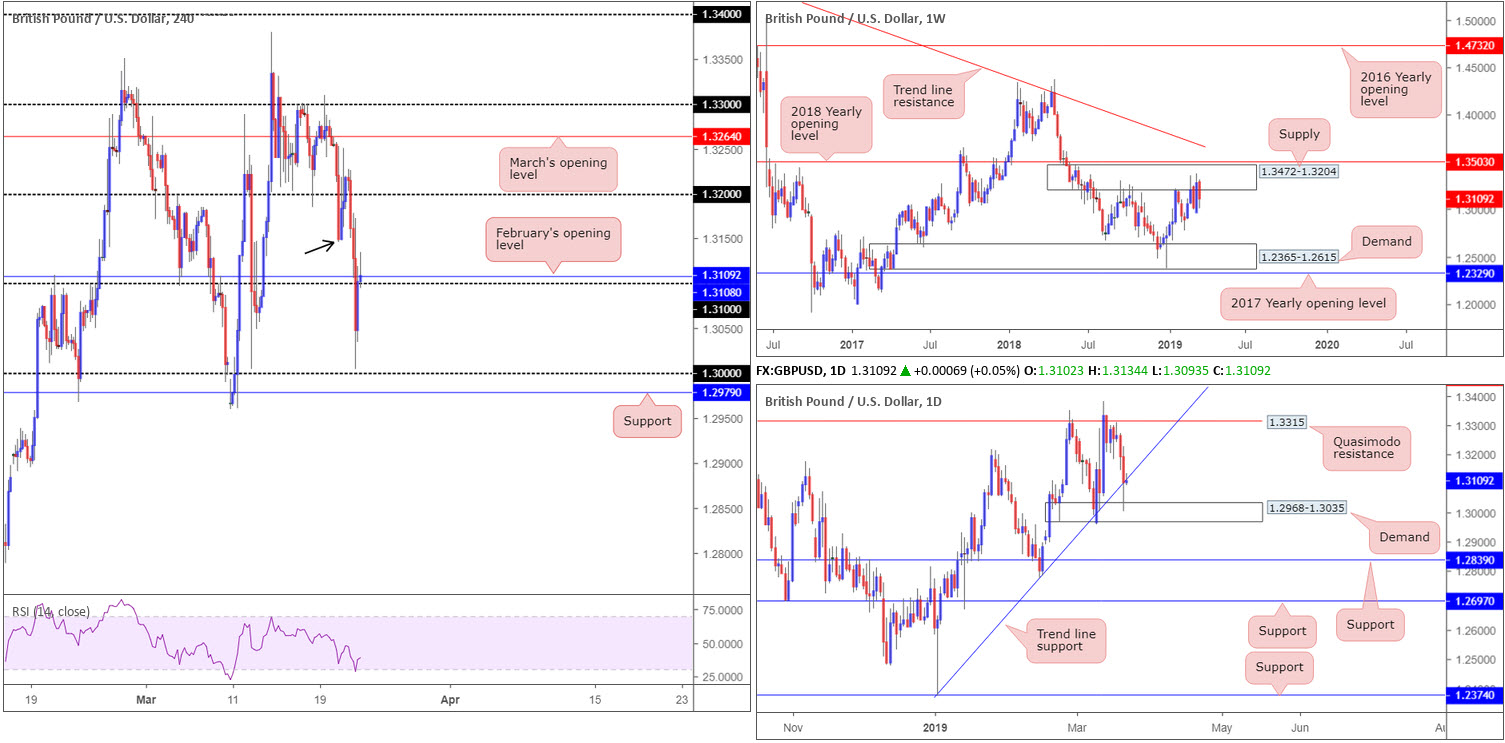Click the 'Support' callout on the 240 chart
The width and height of the screenshot is (1505, 743).
point(647,421)
